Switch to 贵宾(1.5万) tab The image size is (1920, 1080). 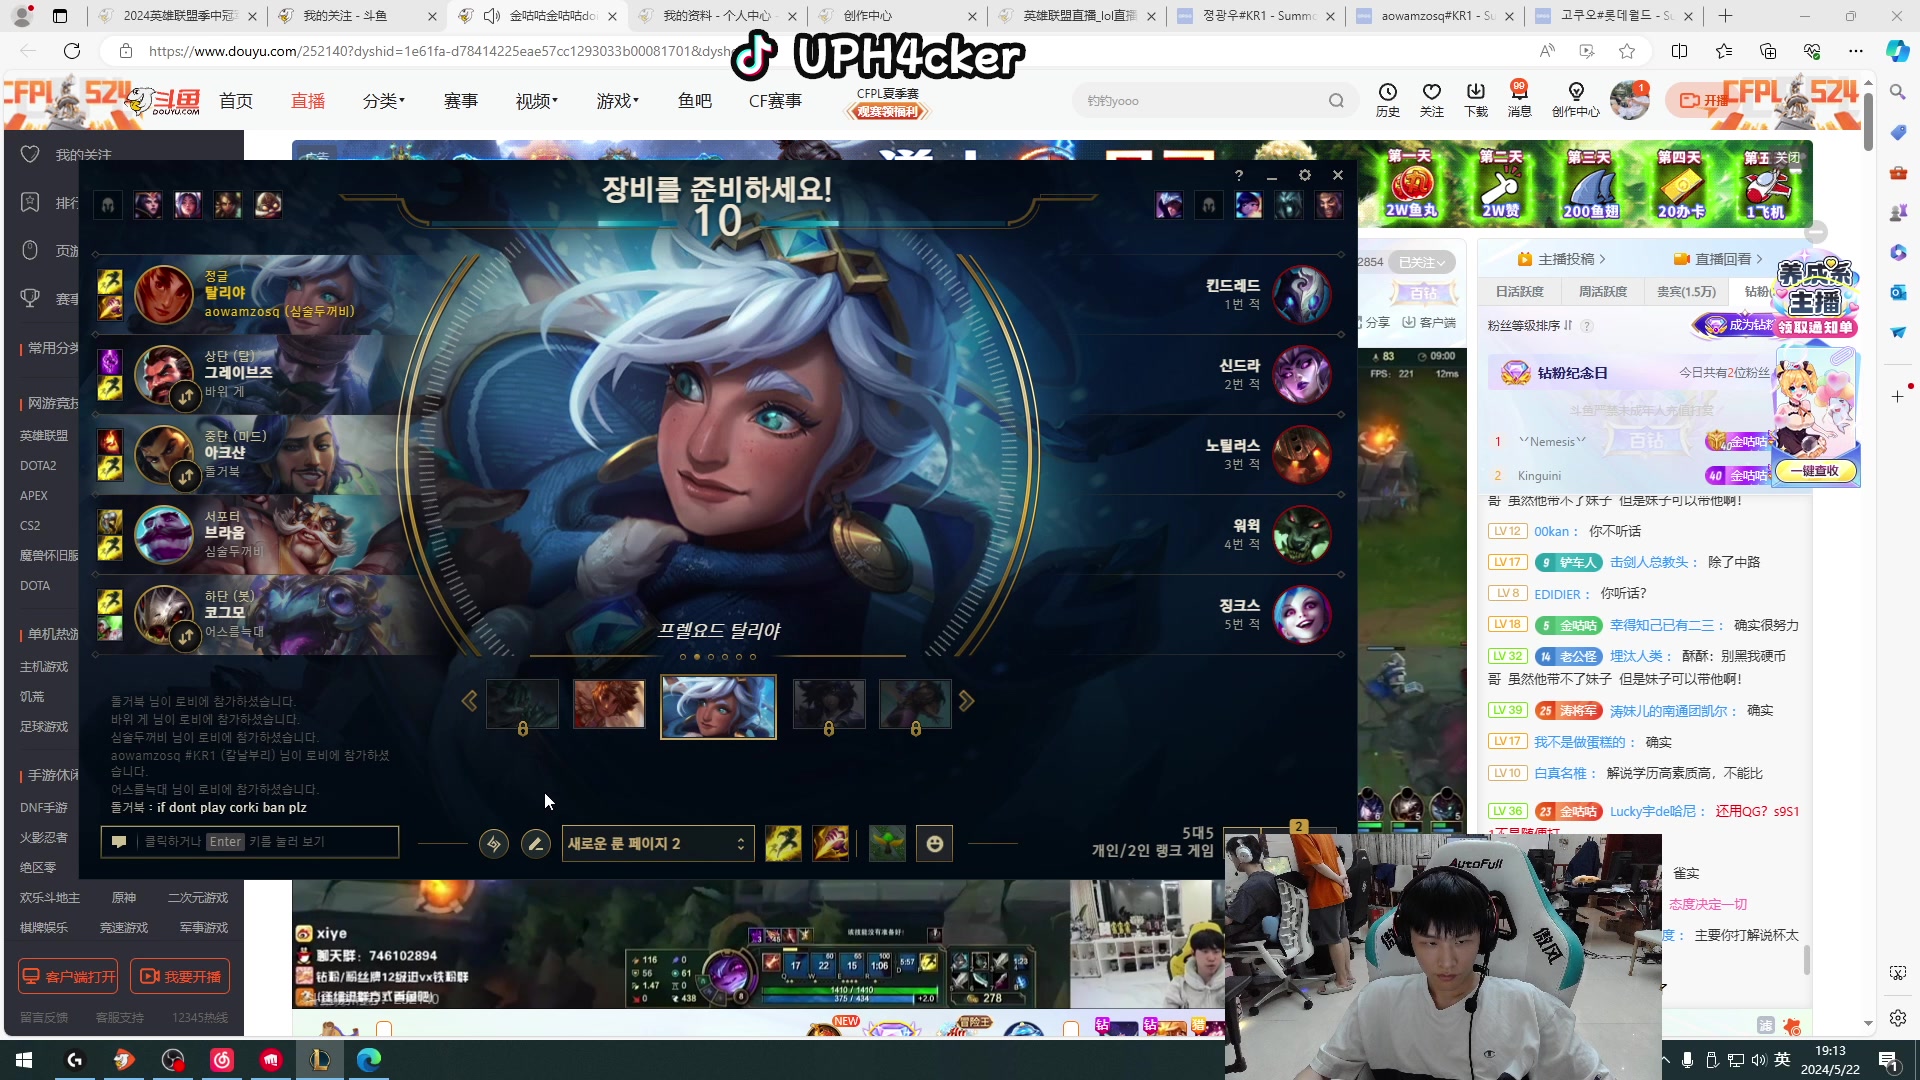[1687, 292]
